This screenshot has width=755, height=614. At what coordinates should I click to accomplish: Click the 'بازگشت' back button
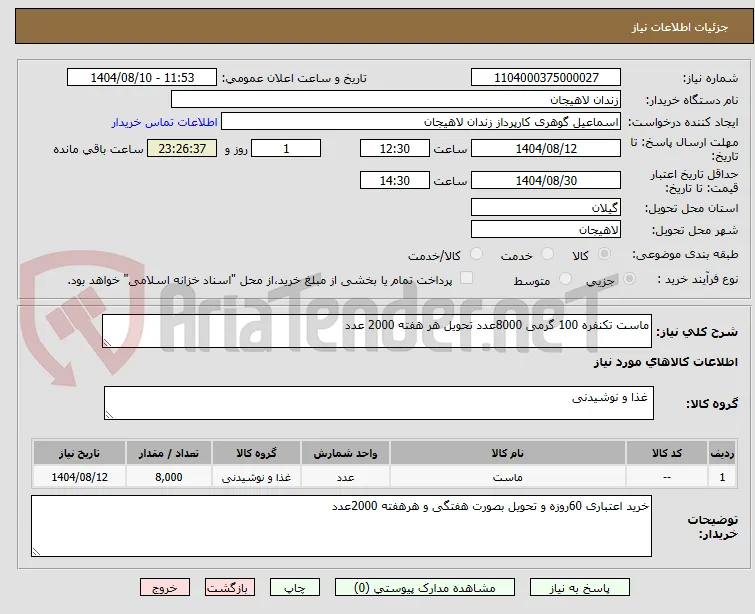coord(230,588)
